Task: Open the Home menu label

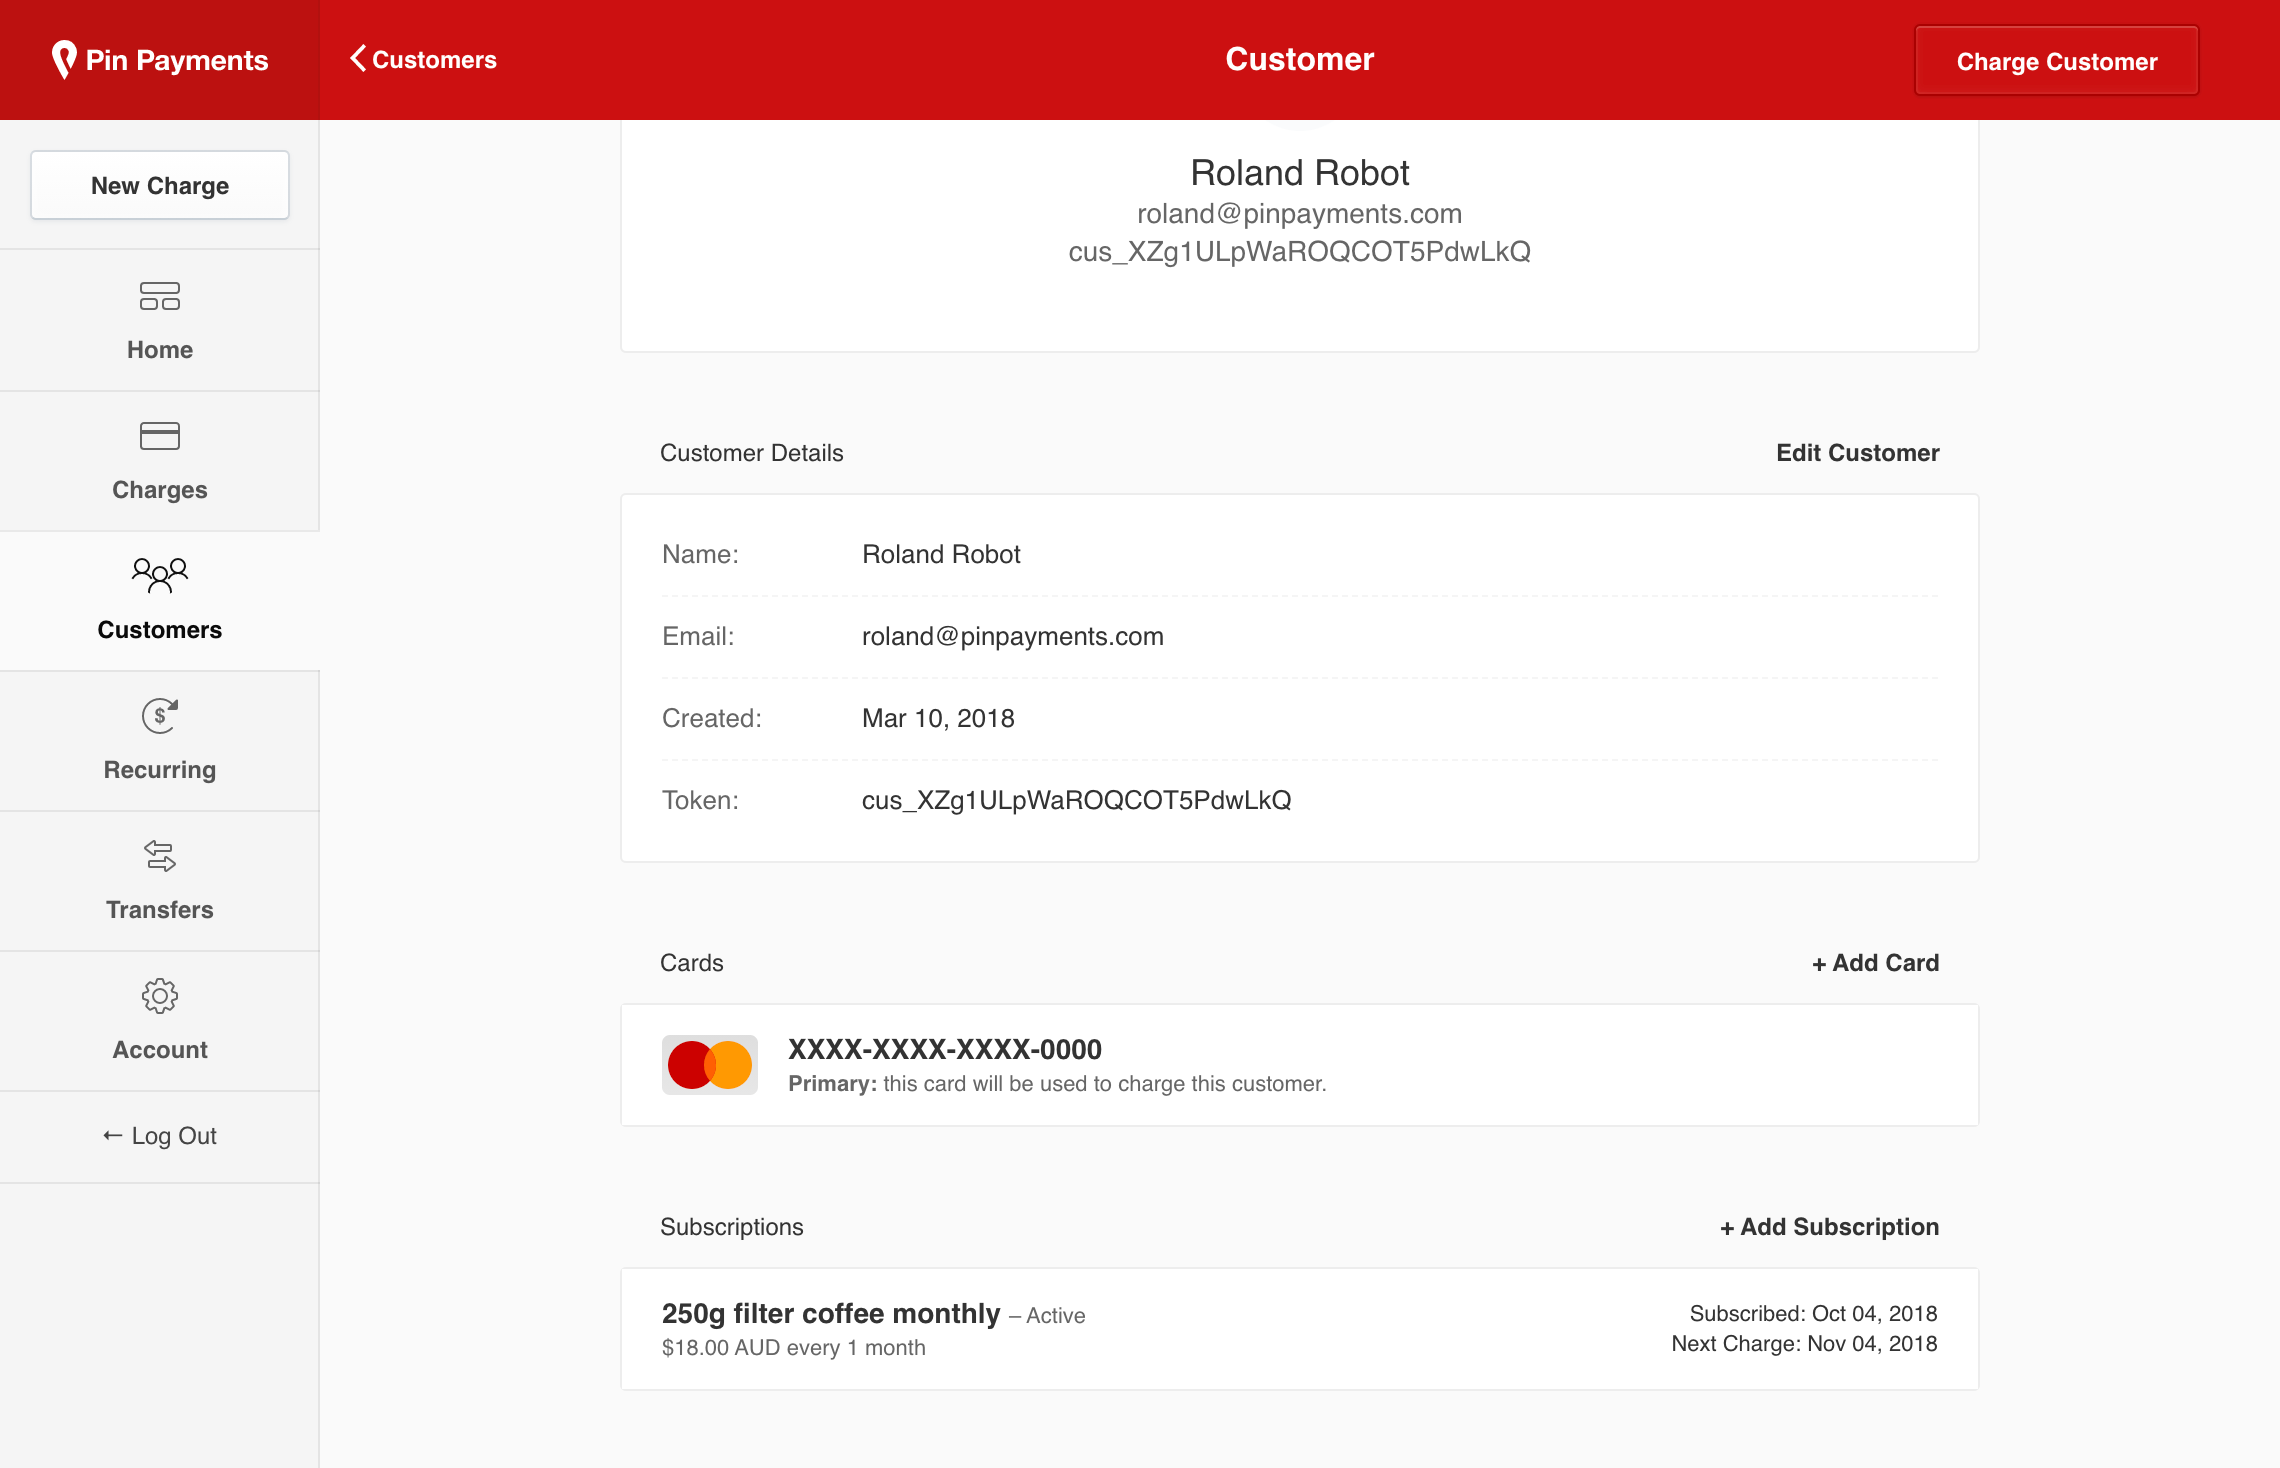Action: pyautogui.click(x=160, y=350)
